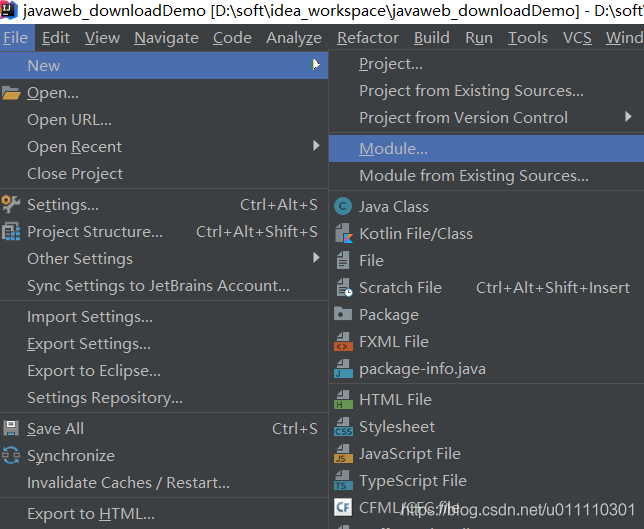Image resolution: width=644 pixels, height=529 pixels.
Task: Click the TypeScript File TS icon
Action: (343, 481)
